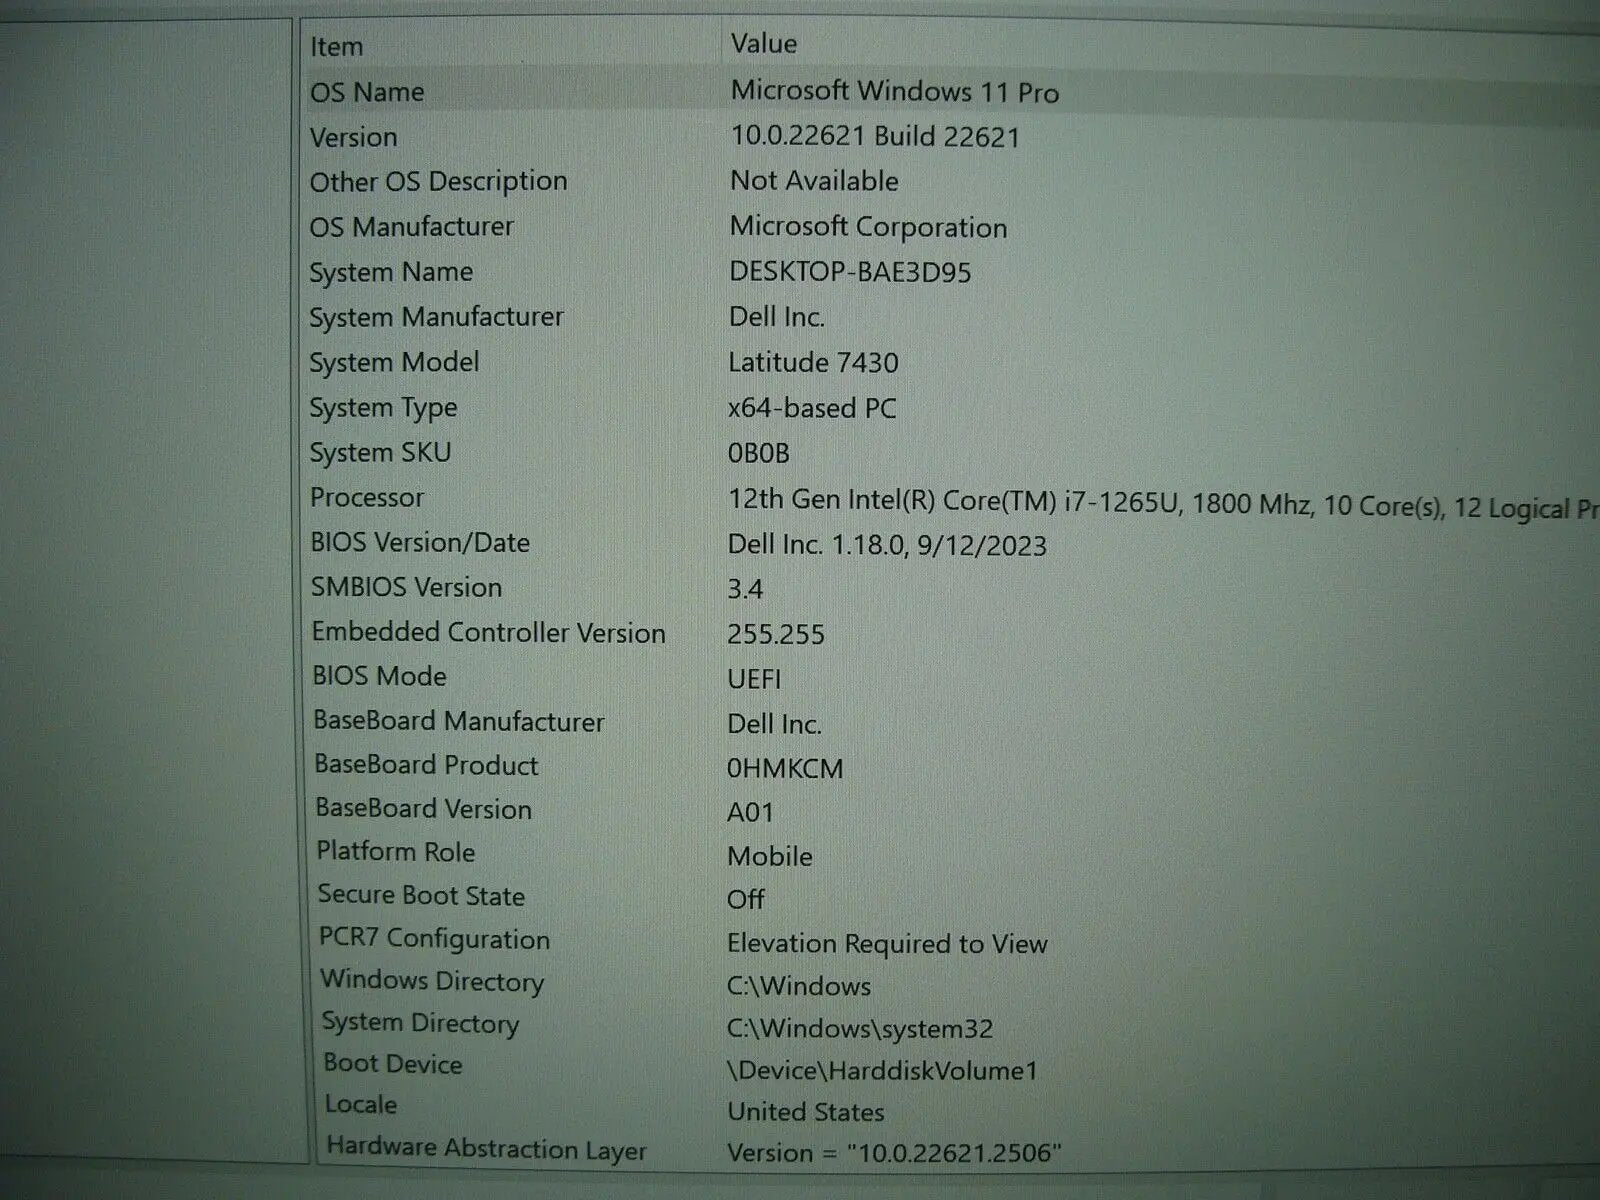Select Windows Directory row label
The height and width of the screenshot is (1200, 1600).
[432, 981]
